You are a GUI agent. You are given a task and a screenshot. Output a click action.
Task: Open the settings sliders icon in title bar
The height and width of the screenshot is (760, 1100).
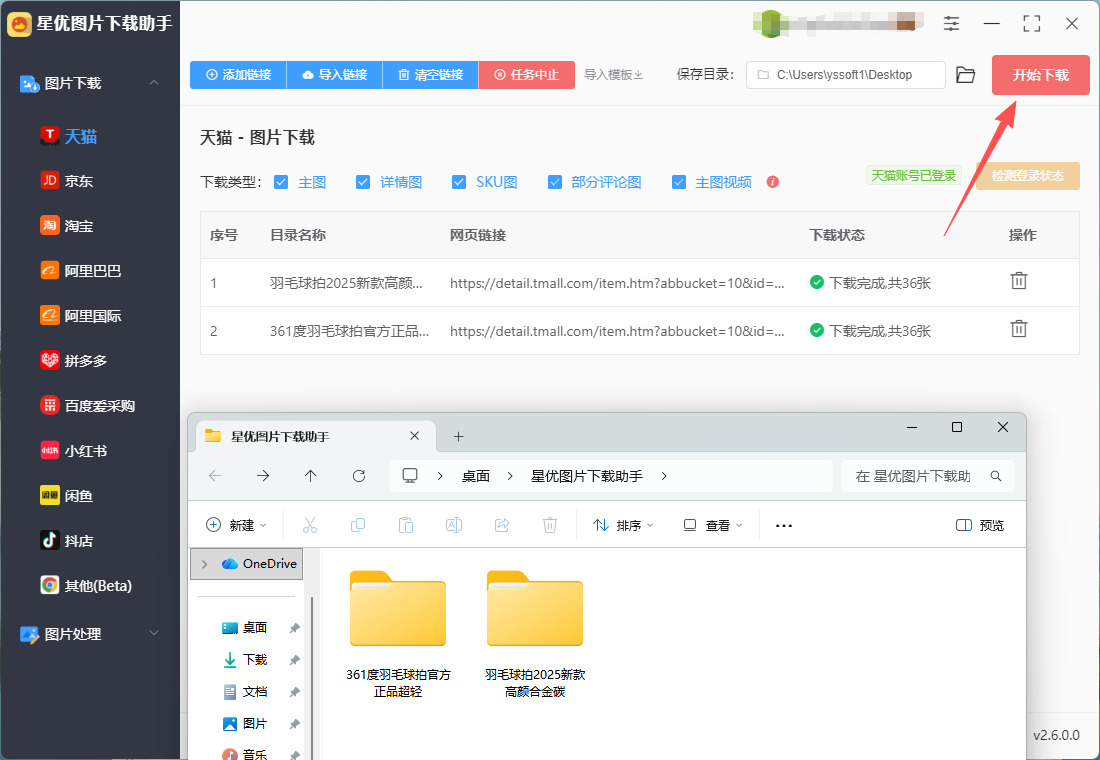(x=951, y=24)
